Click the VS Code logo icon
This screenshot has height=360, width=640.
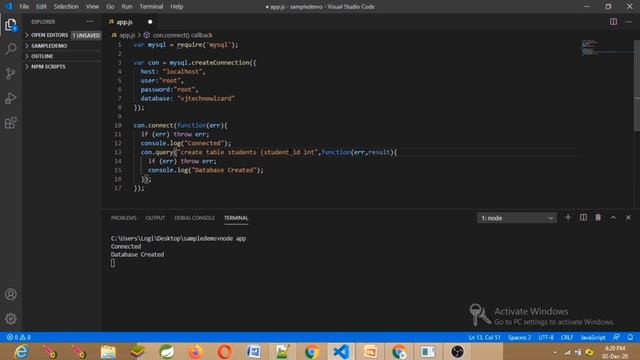(x=8, y=7)
